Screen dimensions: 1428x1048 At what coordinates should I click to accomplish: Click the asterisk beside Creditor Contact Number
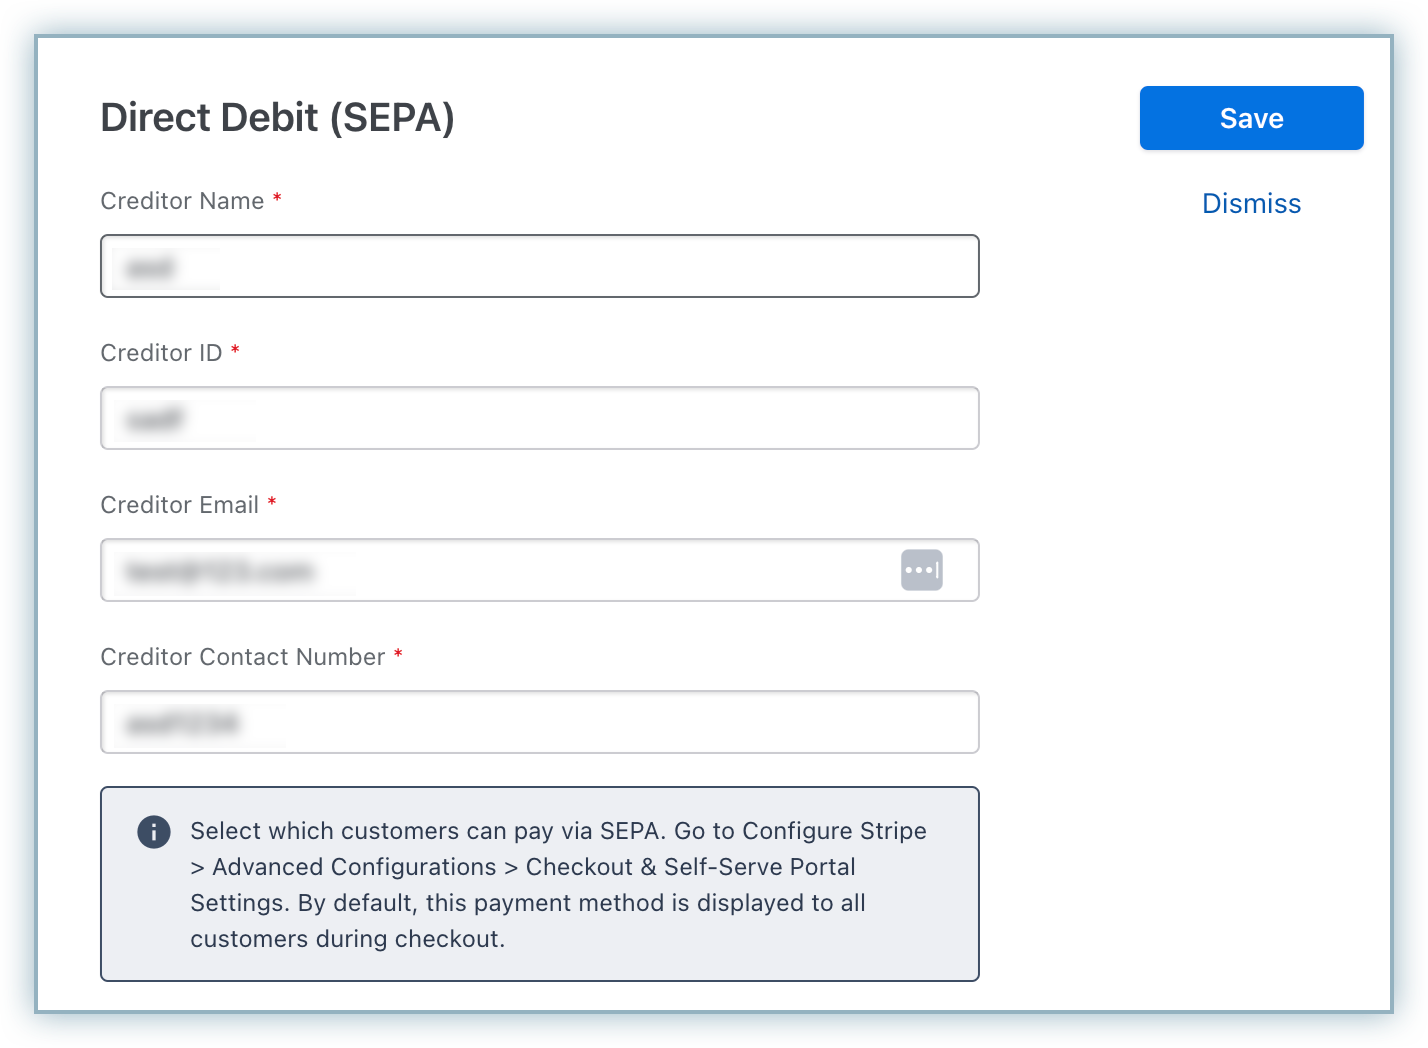[x=398, y=655]
